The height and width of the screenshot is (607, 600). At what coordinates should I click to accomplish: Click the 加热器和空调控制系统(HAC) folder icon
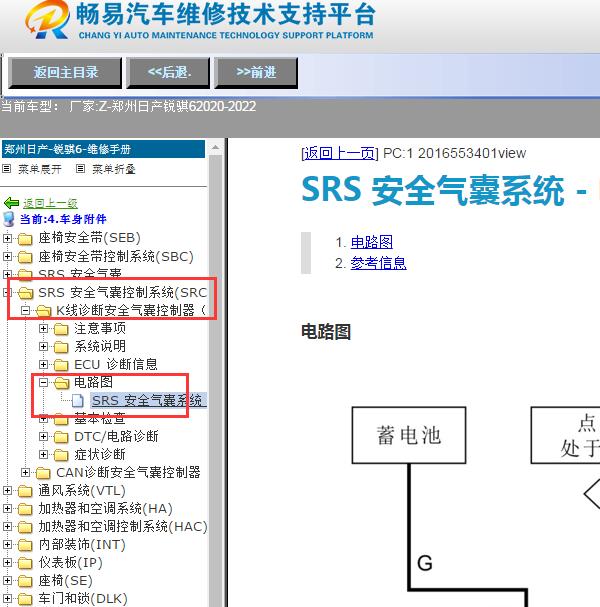coord(25,527)
